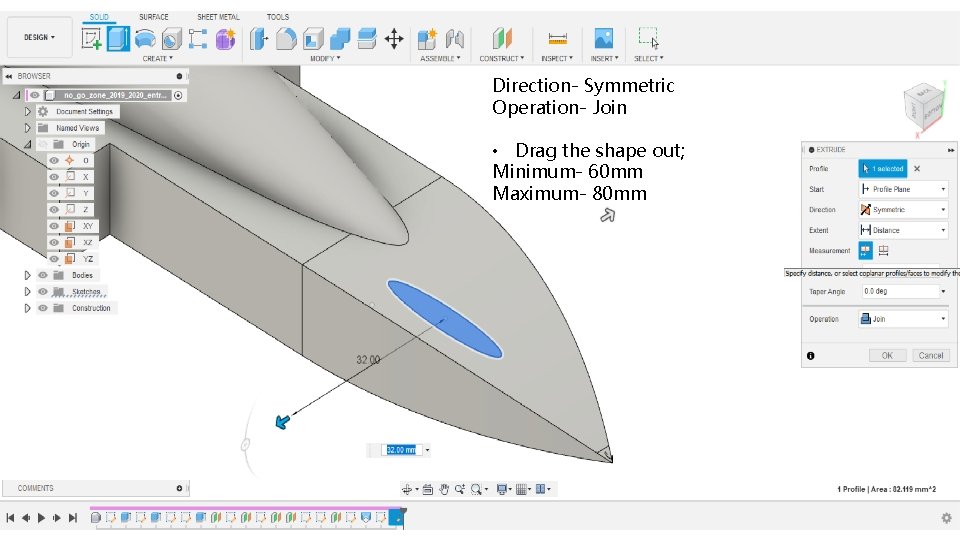This screenshot has width=960, height=540.
Task: Jump to the timeline beginning
Action: point(10,518)
